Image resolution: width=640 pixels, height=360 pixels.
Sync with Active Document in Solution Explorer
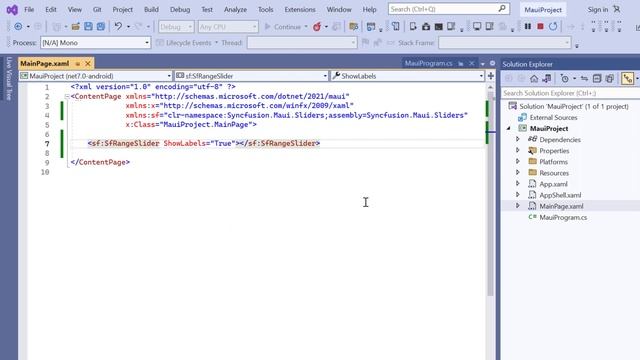point(584,78)
